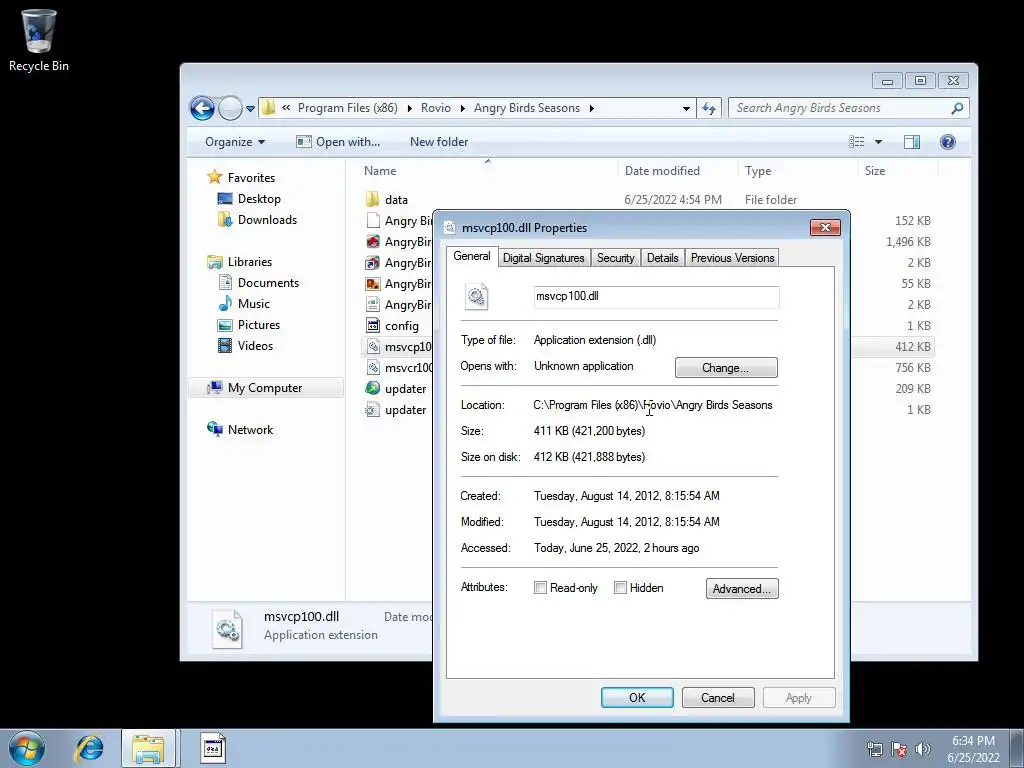The width and height of the screenshot is (1024, 768).
Task: Open the Organize dropdown menu
Action: click(234, 142)
